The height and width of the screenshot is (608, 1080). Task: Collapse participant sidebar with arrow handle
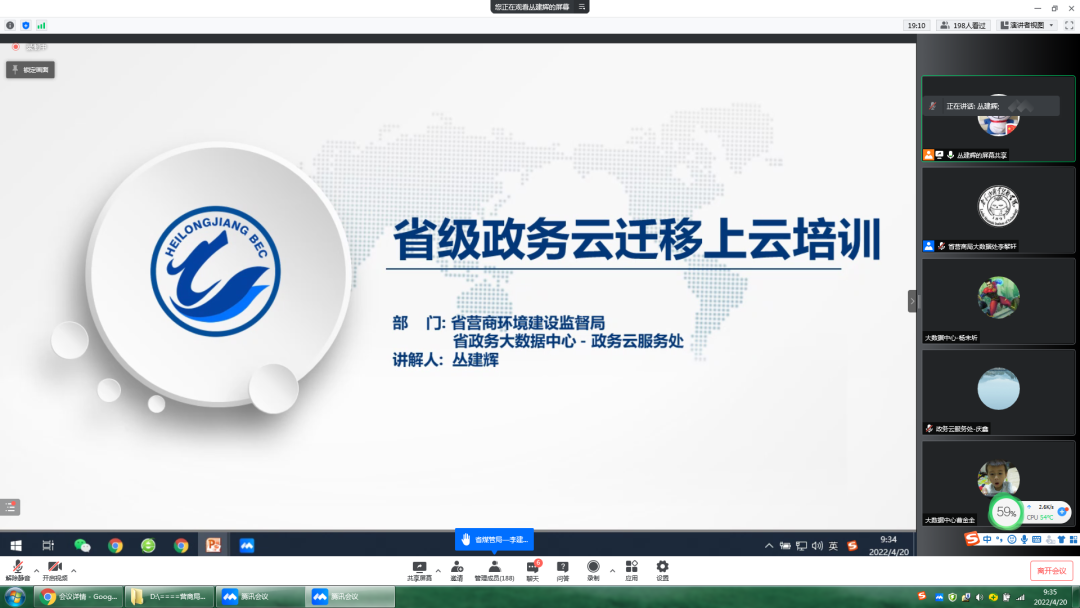point(912,301)
